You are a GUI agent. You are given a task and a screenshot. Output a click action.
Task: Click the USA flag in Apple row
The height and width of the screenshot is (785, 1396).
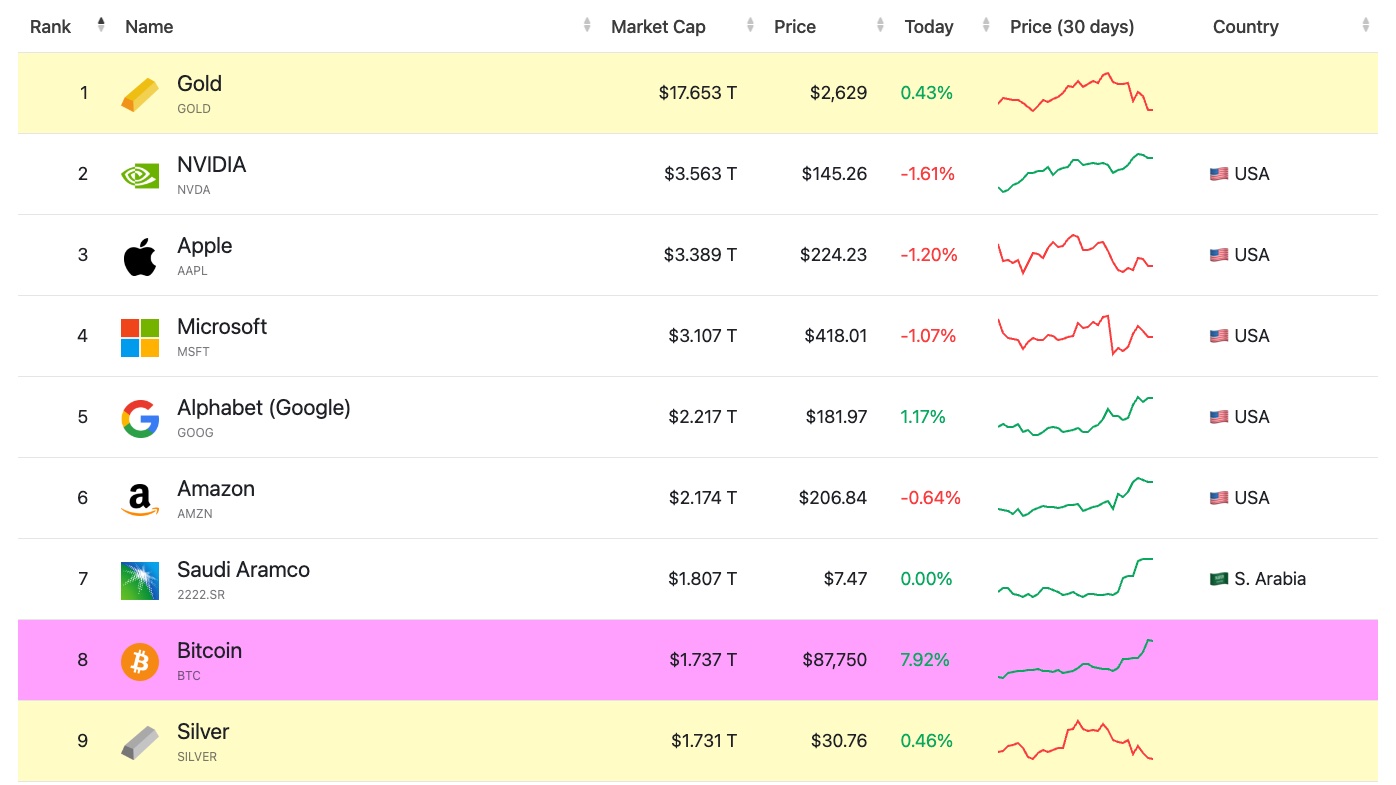click(1218, 255)
